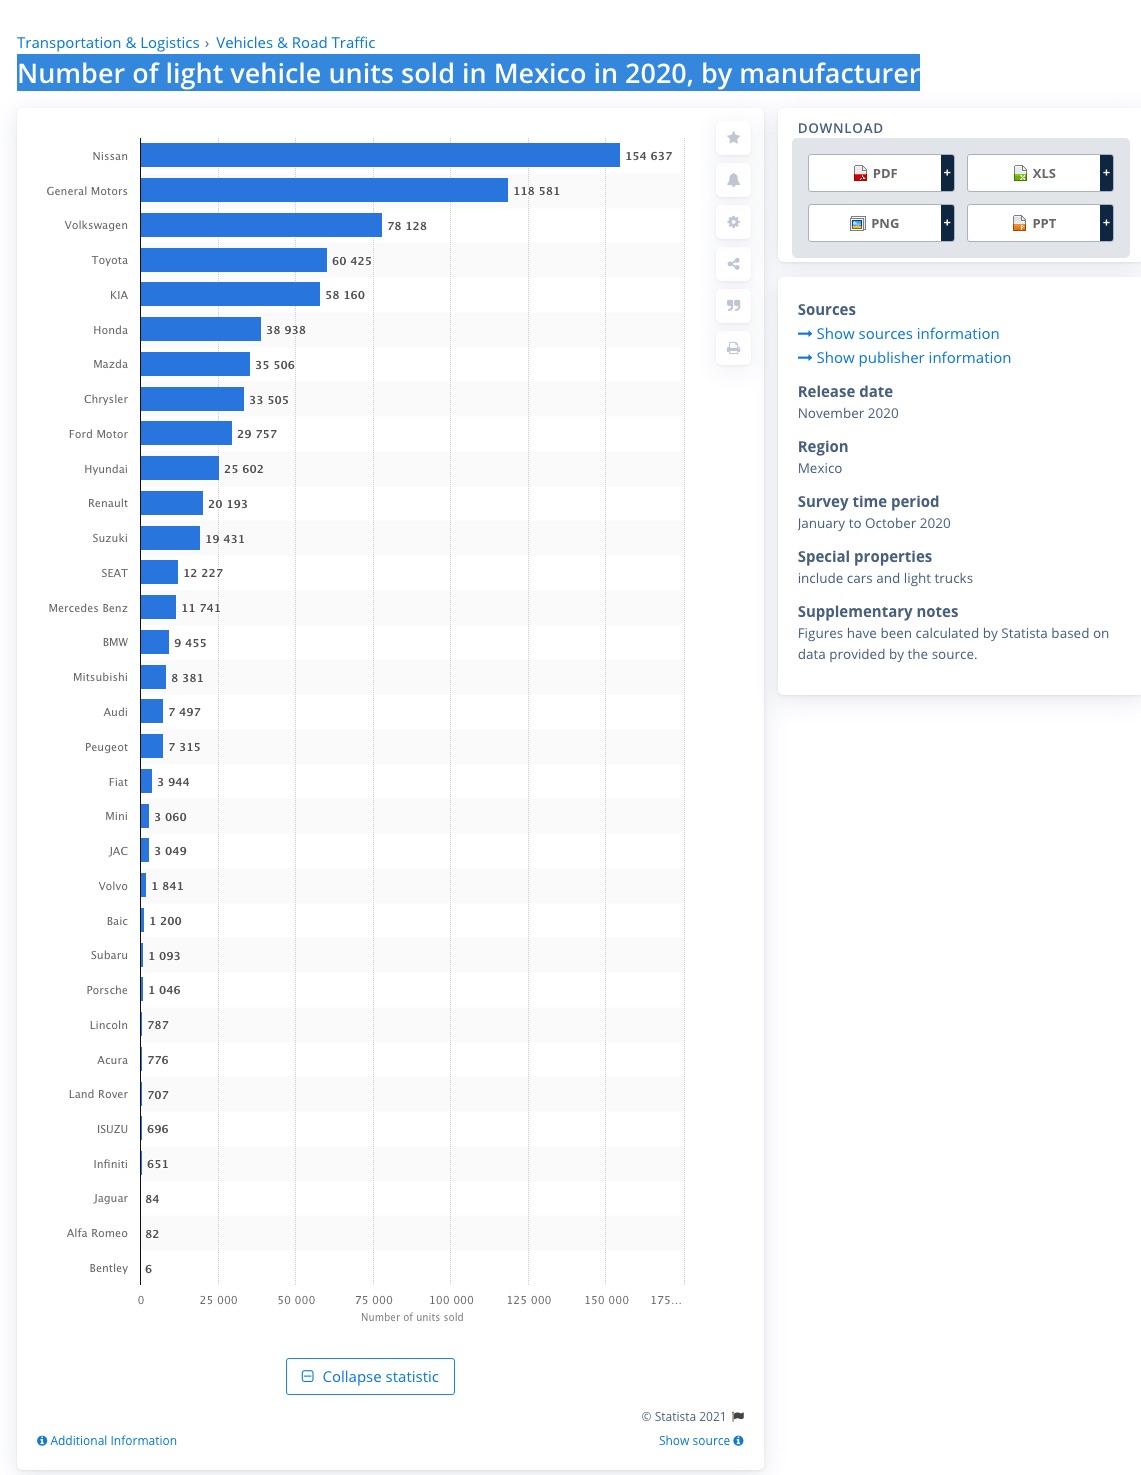Click the Nissan bar in chart

pyautogui.click(x=380, y=155)
